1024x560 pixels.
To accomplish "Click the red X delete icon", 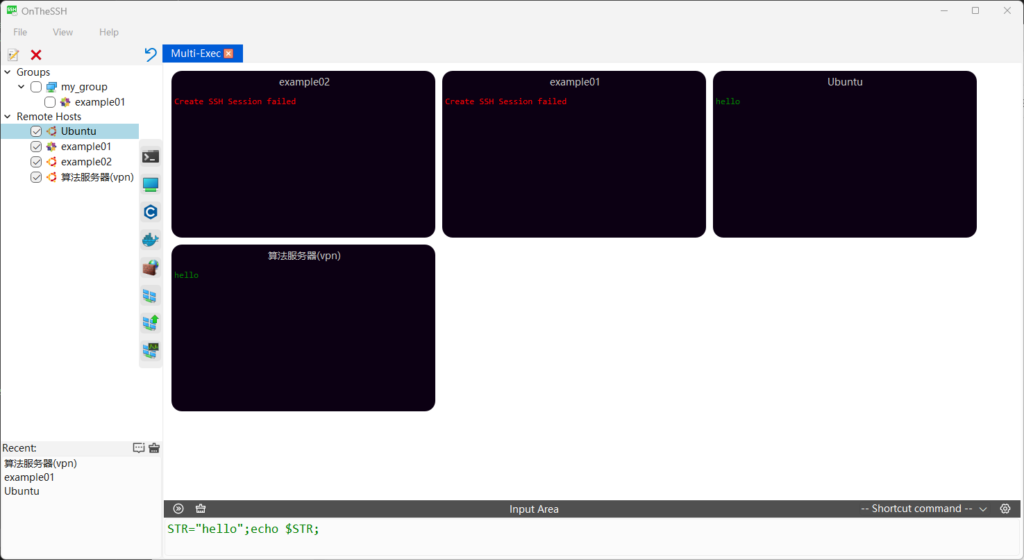I will click(x=36, y=55).
